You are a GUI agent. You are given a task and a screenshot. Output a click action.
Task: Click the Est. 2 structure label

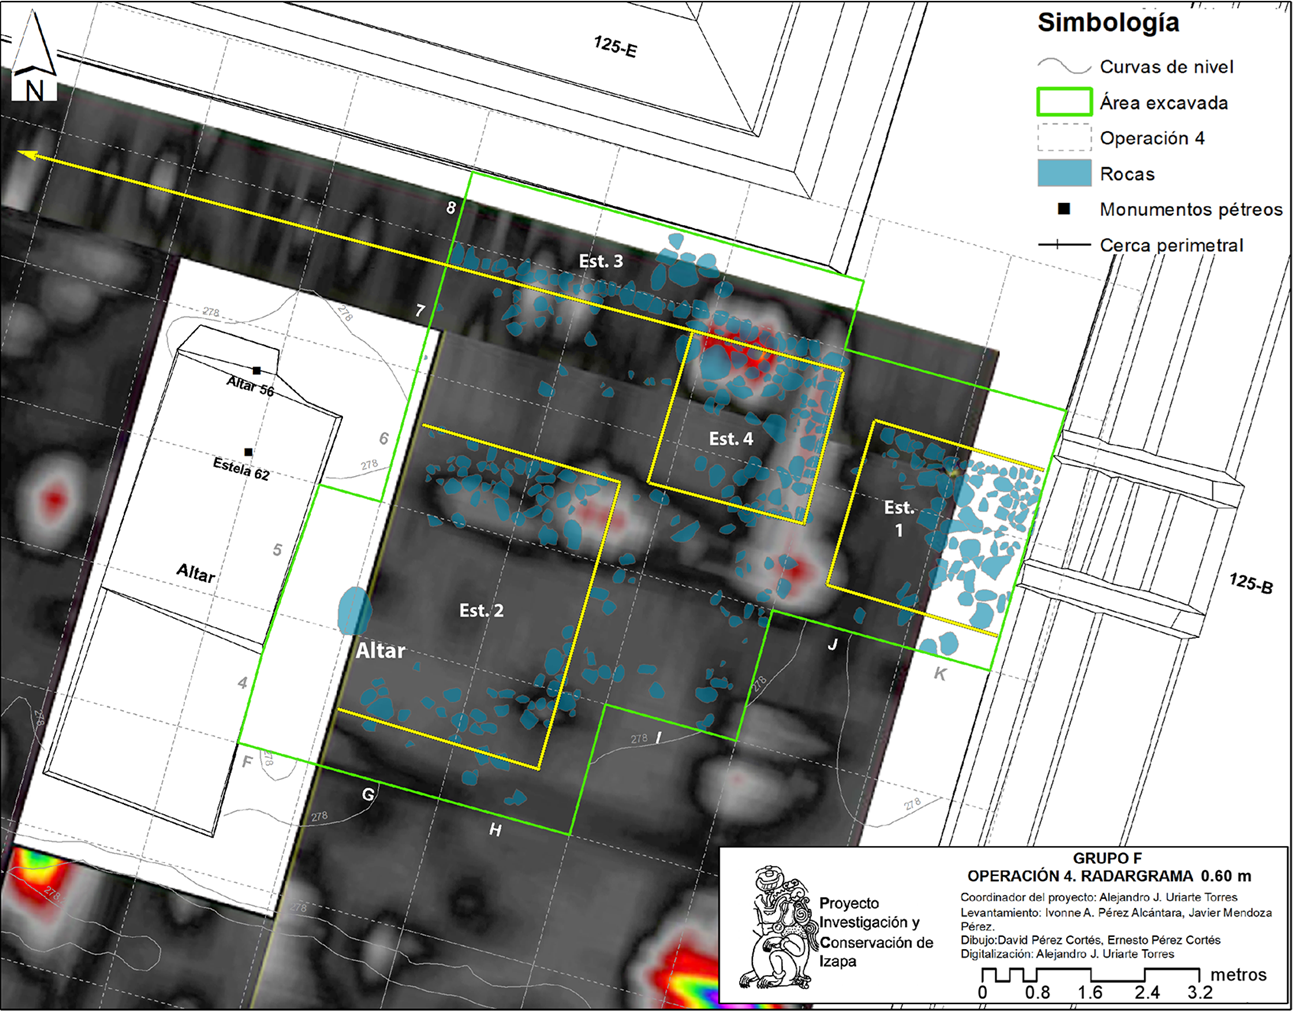(481, 610)
